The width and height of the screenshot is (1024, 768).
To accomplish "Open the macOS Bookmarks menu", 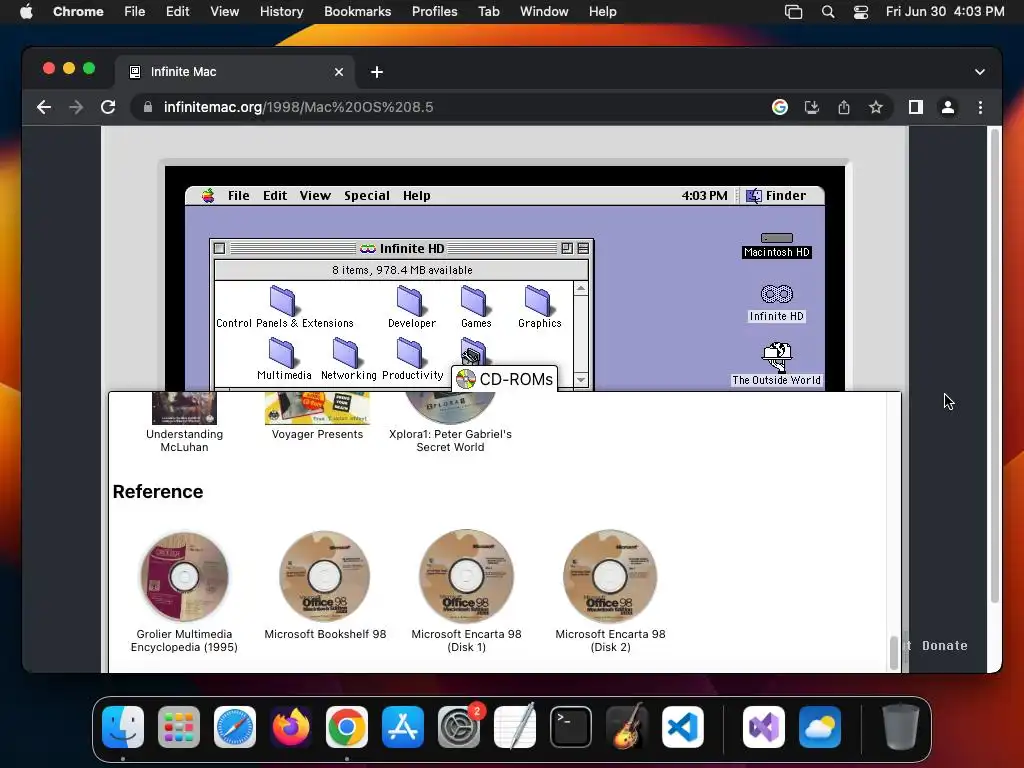I will pyautogui.click(x=357, y=12).
